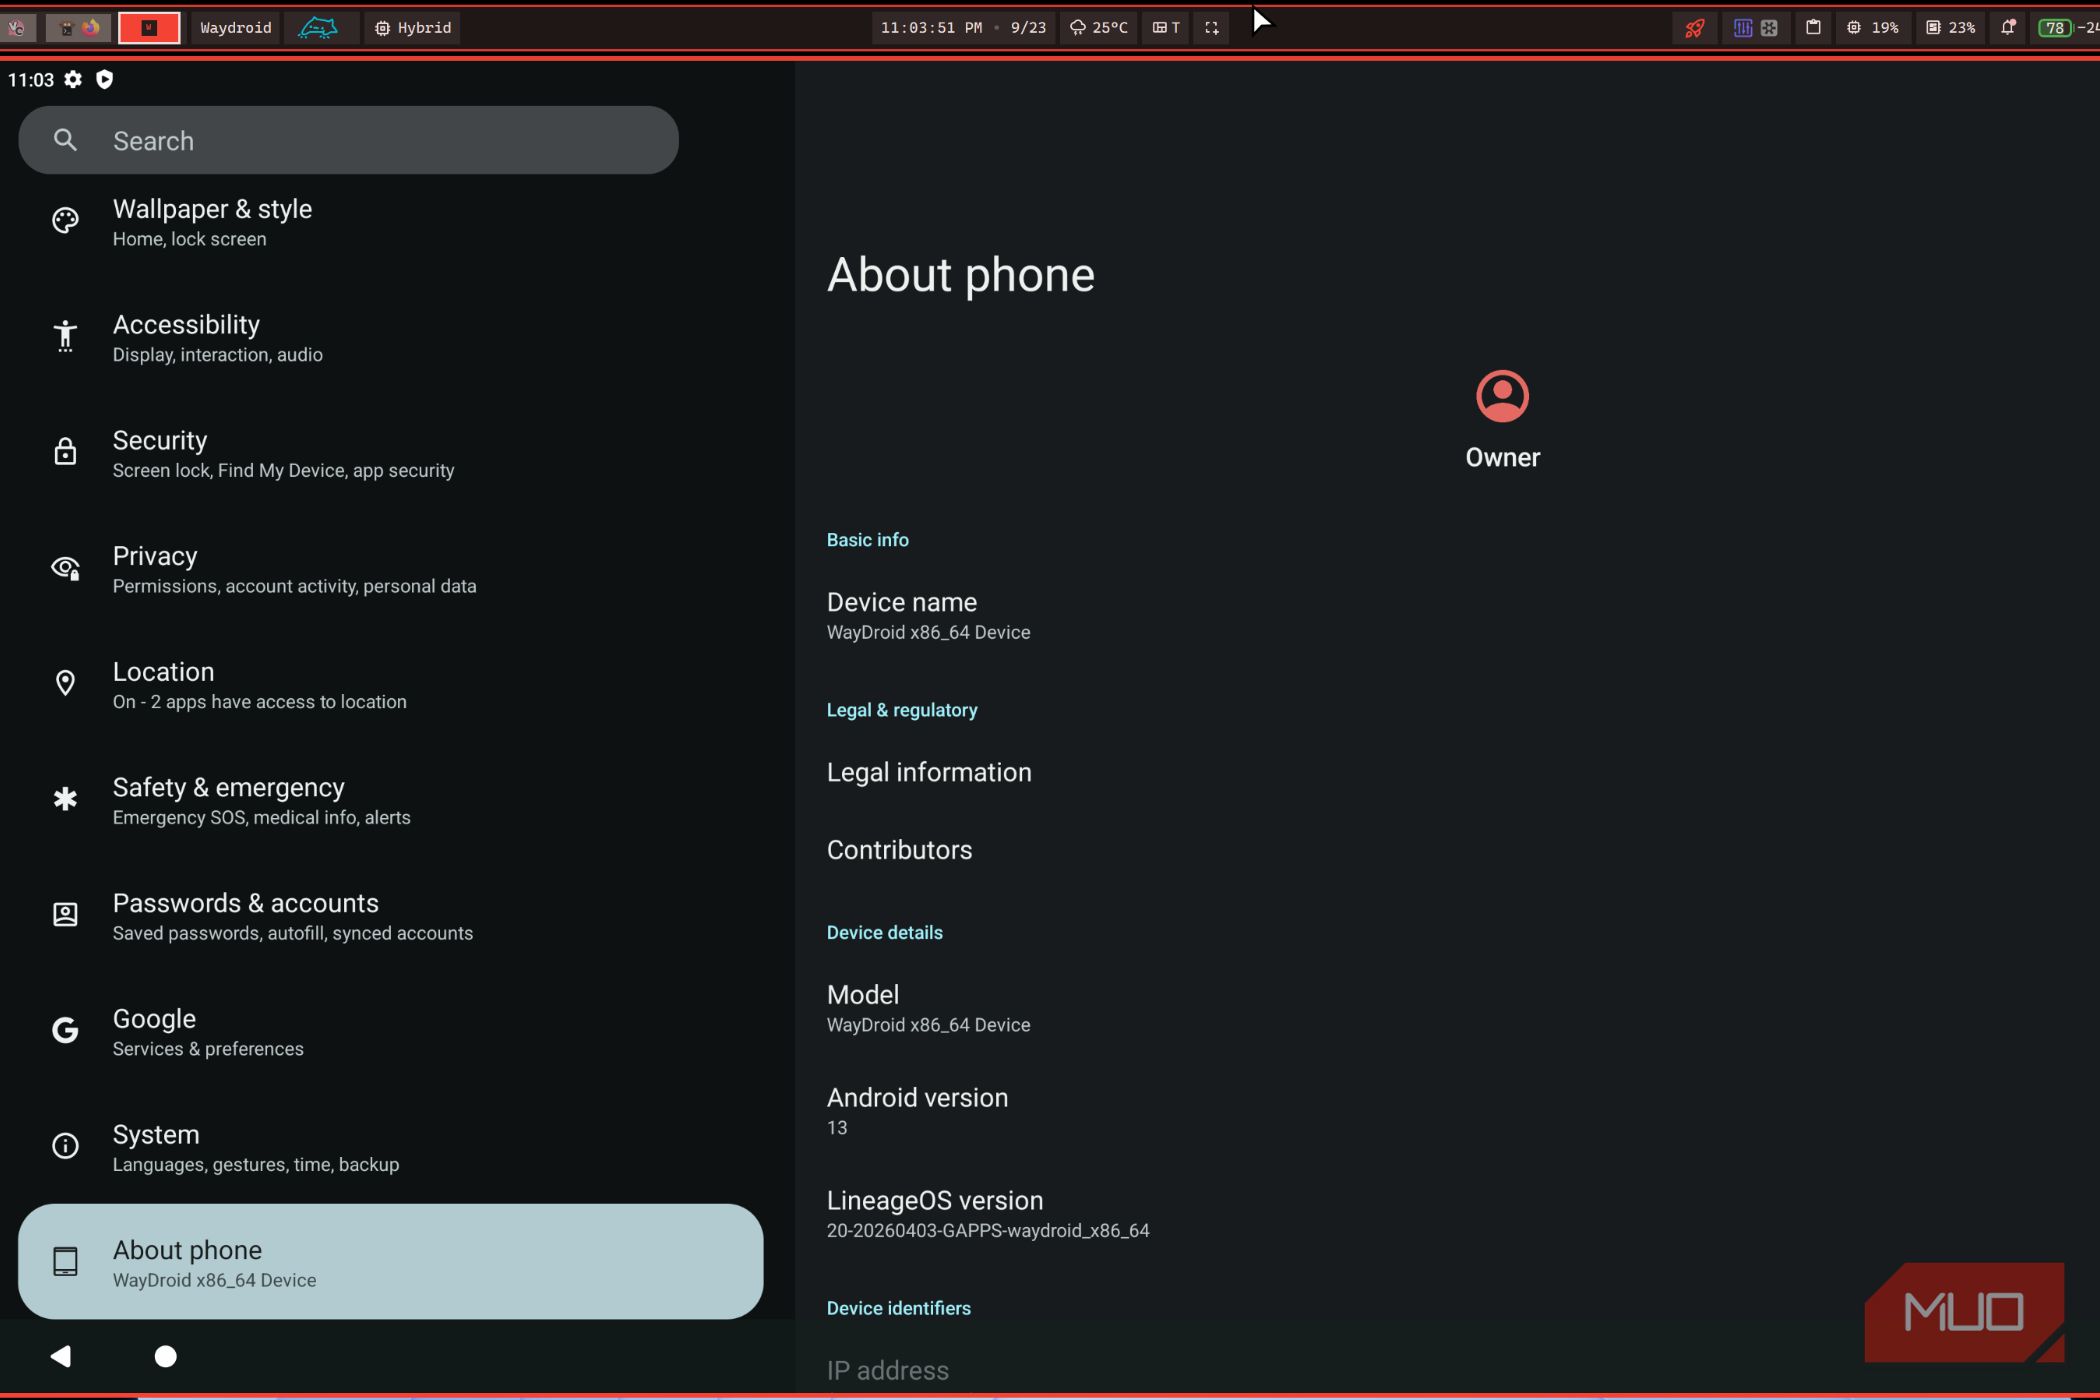Open Privacy settings entry

(390, 569)
